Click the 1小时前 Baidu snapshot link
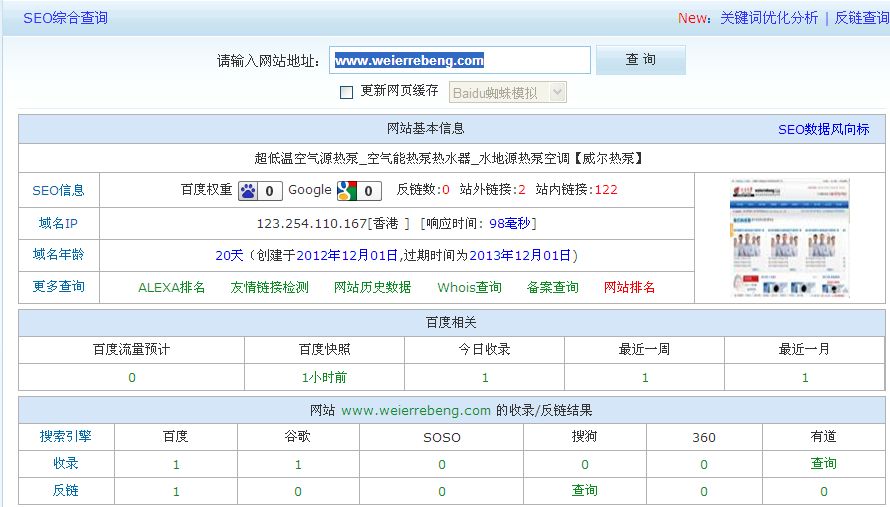Screen dimensions: 890x507 click(x=324, y=378)
